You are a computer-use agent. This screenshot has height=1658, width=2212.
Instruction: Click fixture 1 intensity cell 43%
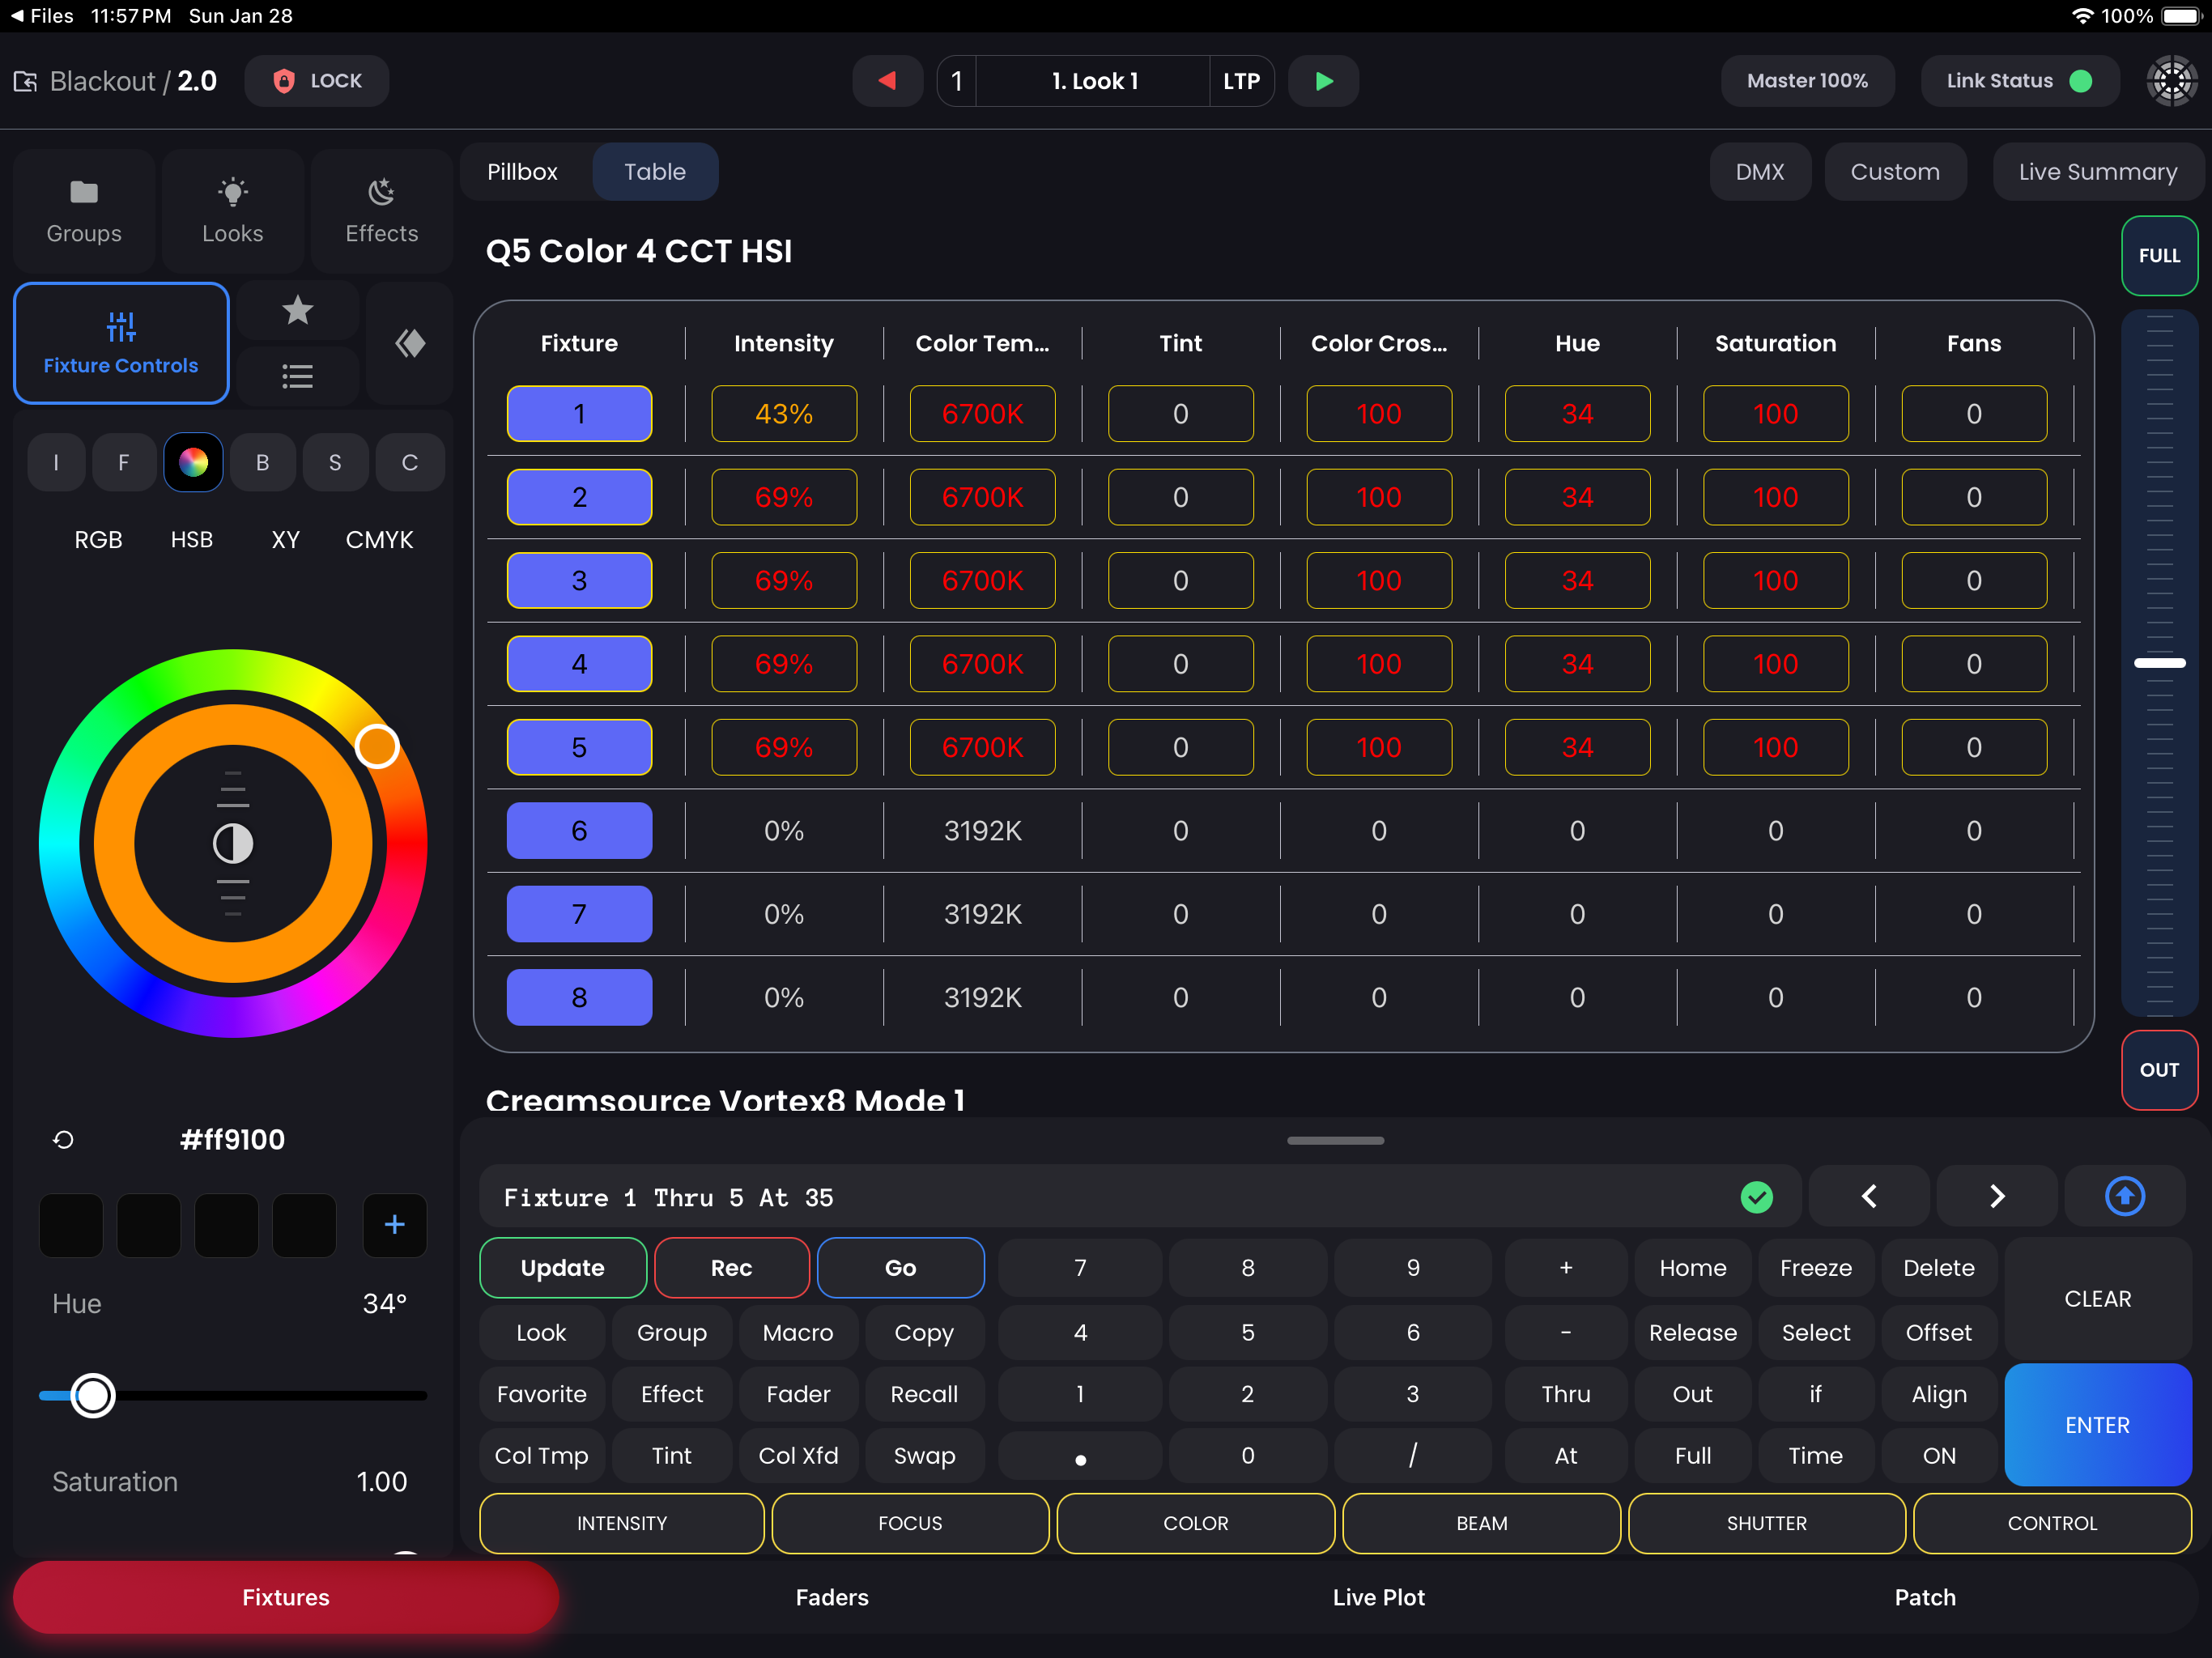[783, 414]
